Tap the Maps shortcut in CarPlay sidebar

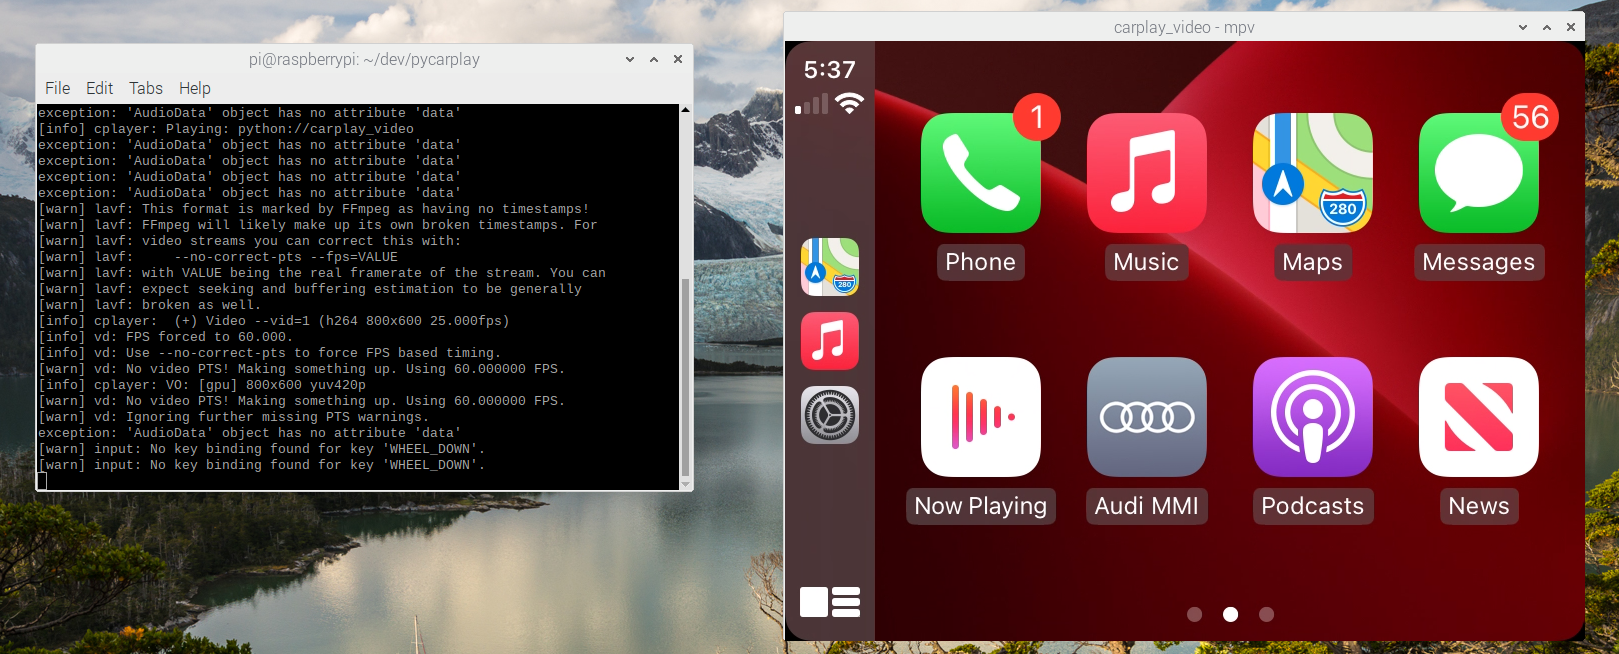830,267
